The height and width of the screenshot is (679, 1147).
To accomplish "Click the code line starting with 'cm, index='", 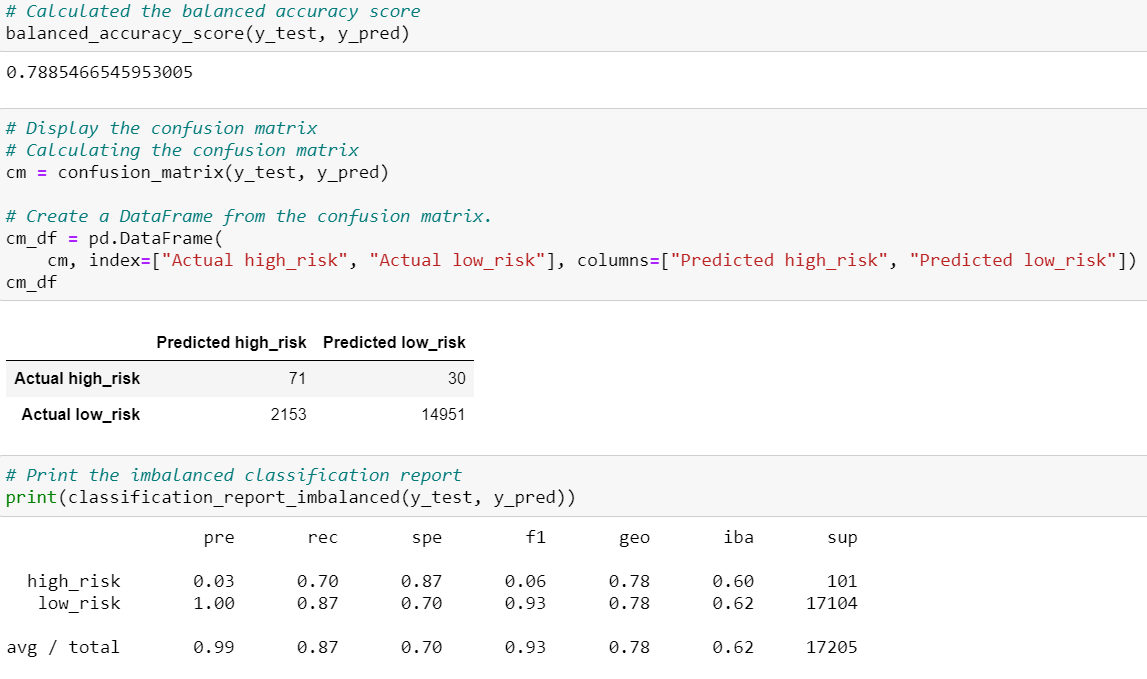I will pyautogui.click(x=592, y=260).
